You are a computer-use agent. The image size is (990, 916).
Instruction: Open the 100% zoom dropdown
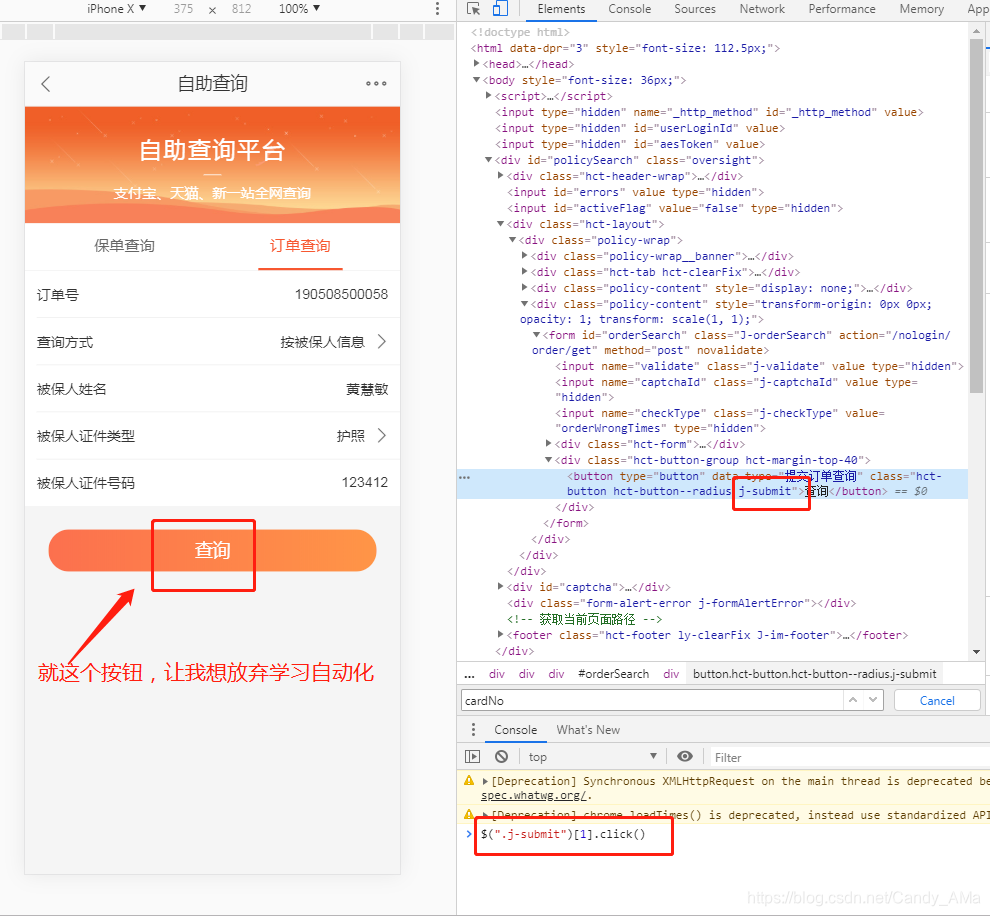coord(299,9)
